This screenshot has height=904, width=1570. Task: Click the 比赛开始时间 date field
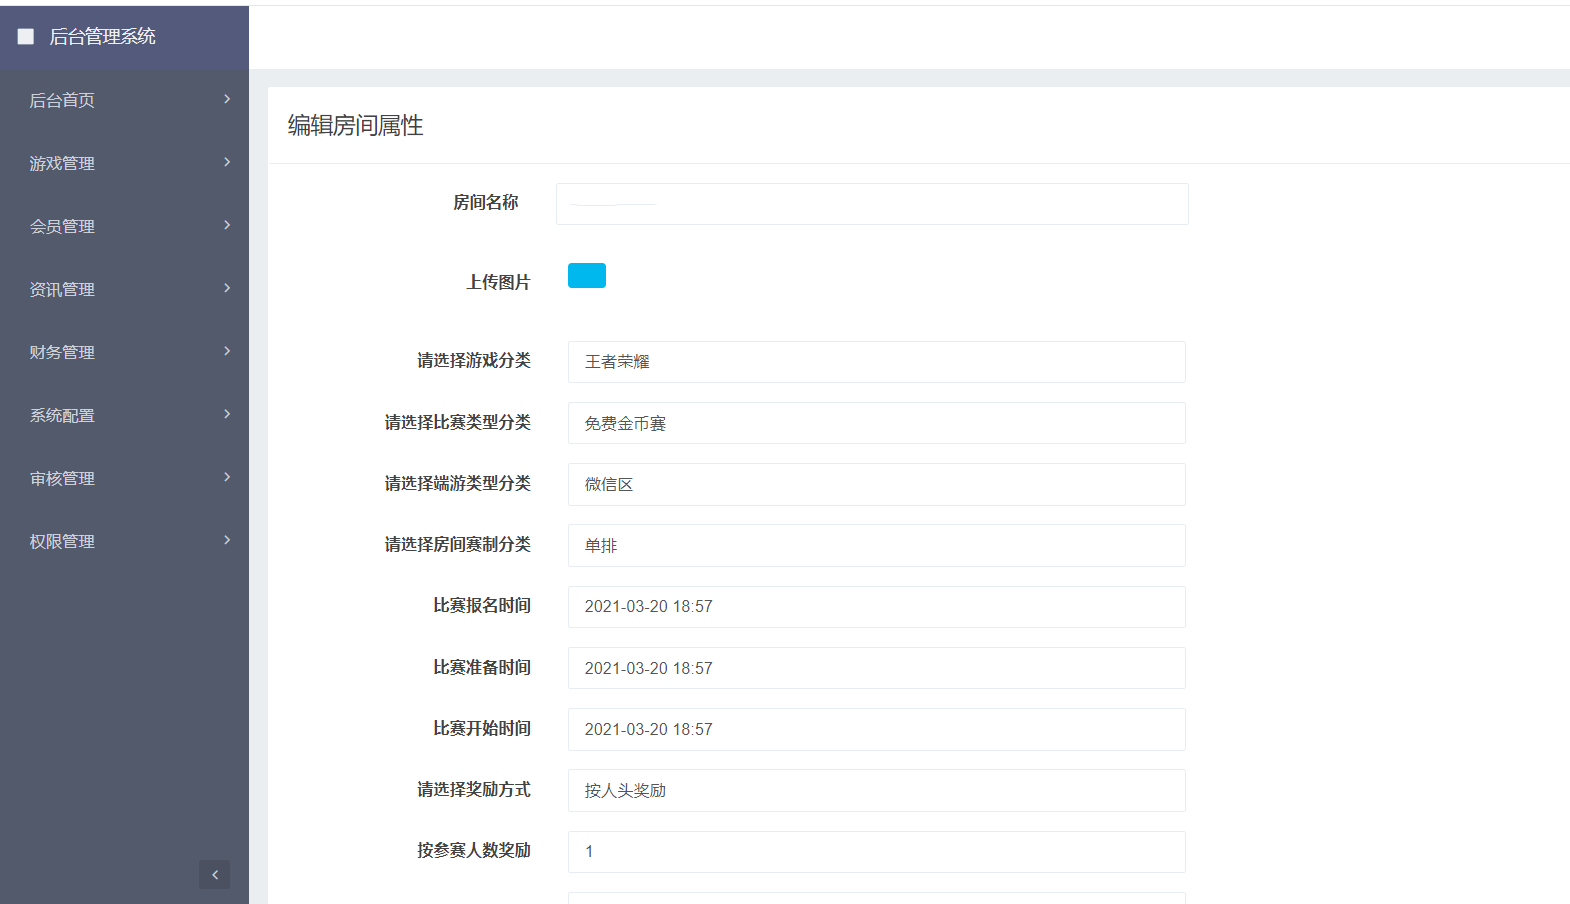click(x=876, y=729)
